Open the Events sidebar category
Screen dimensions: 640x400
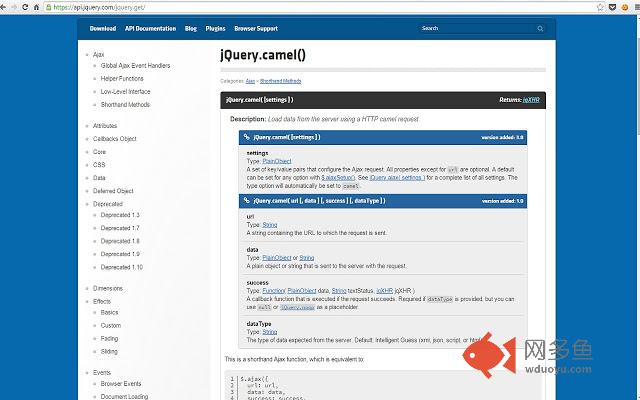(102, 373)
